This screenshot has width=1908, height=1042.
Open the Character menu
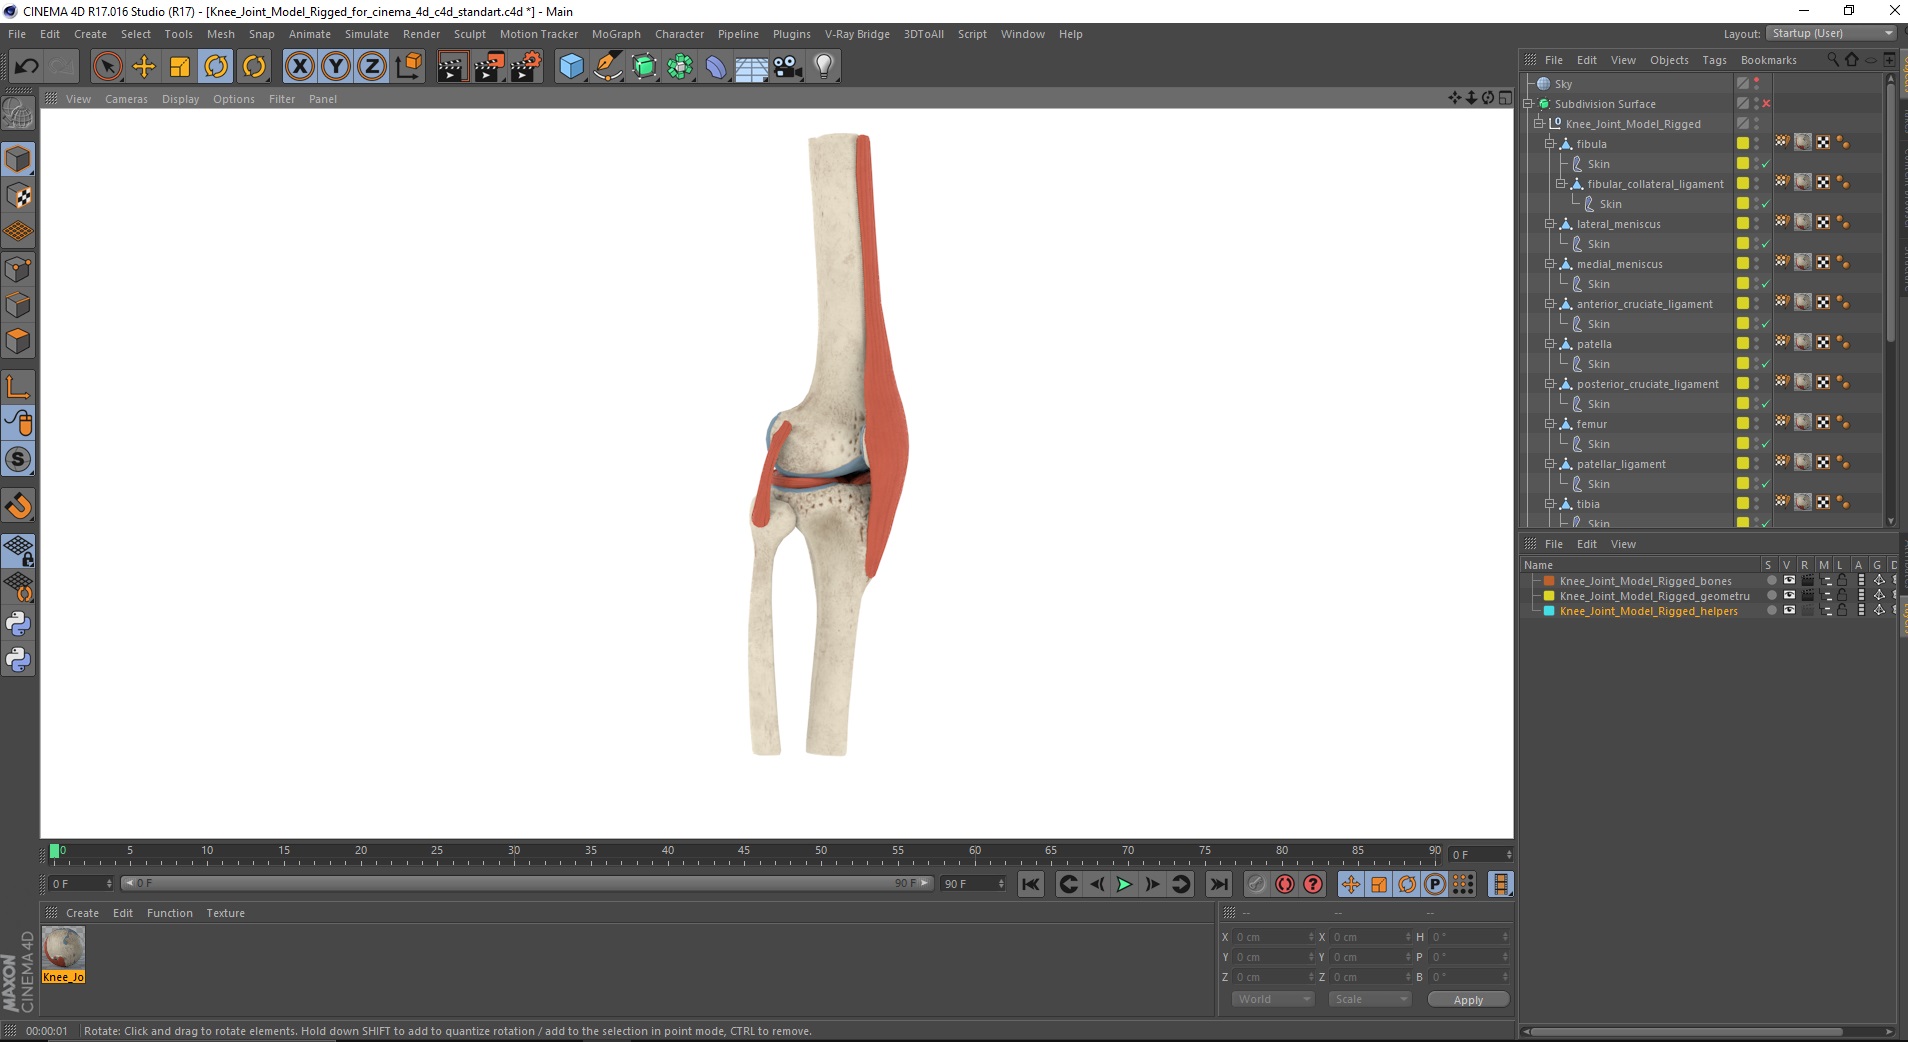679,34
